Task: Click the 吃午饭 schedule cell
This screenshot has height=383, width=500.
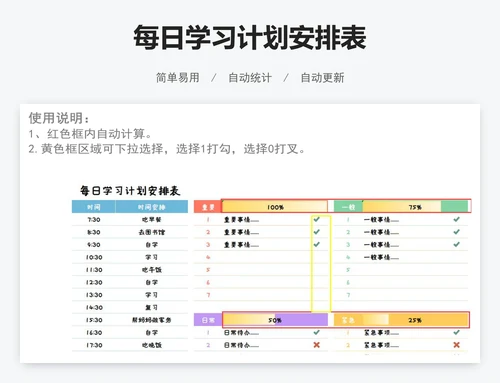Action: pyautogui.click(x=152, y=270)
